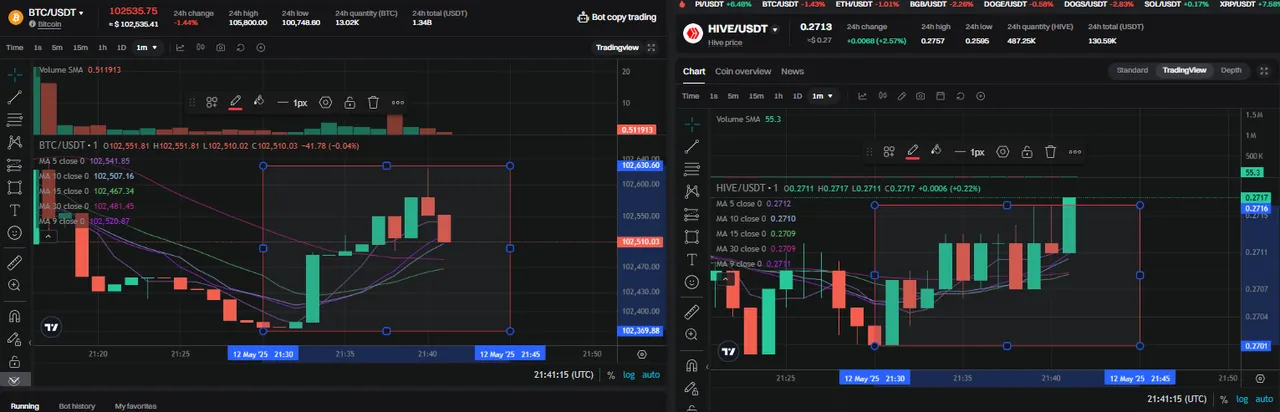Open line color pencil in BTC floating toolbar

click(x=236, y=102)
